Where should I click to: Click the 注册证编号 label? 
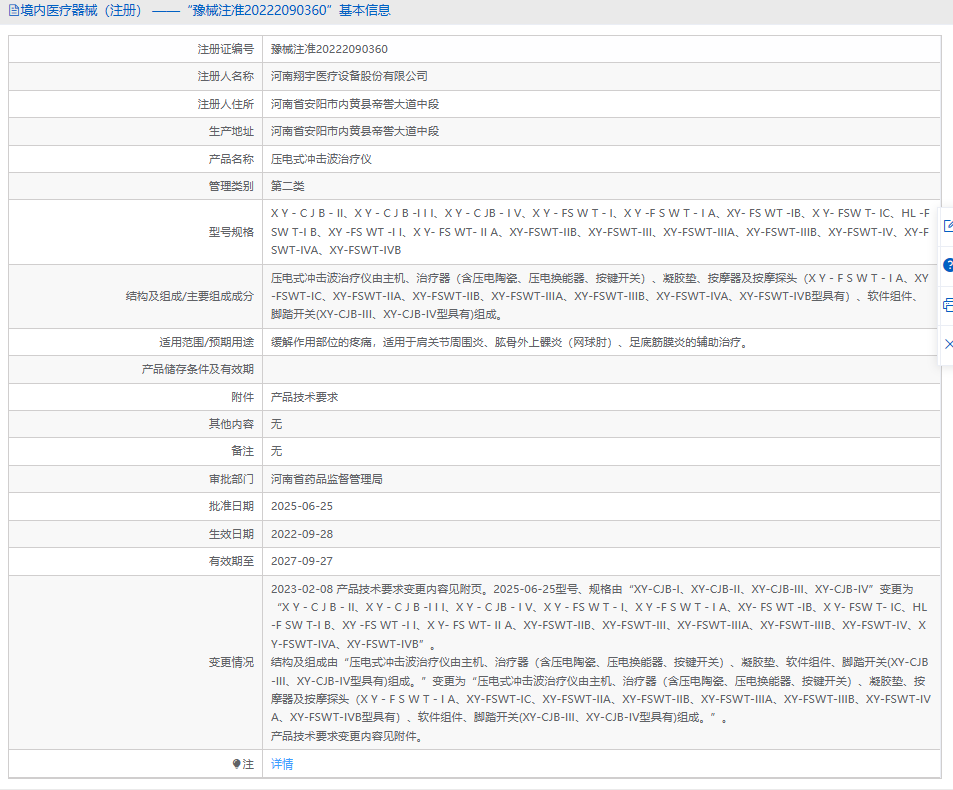[225, 49]
